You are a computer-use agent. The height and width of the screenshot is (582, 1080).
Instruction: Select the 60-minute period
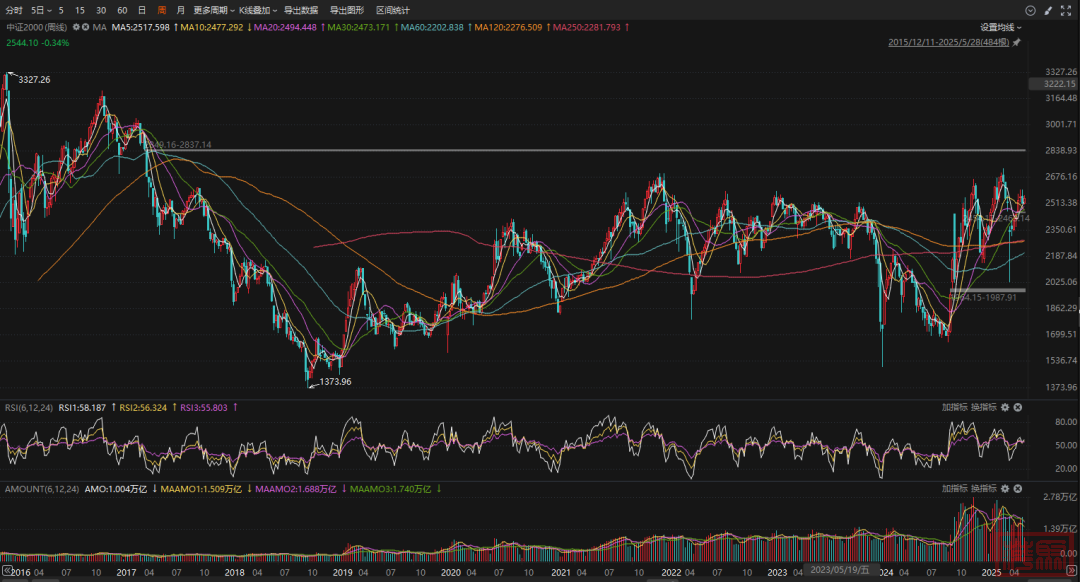123,10
